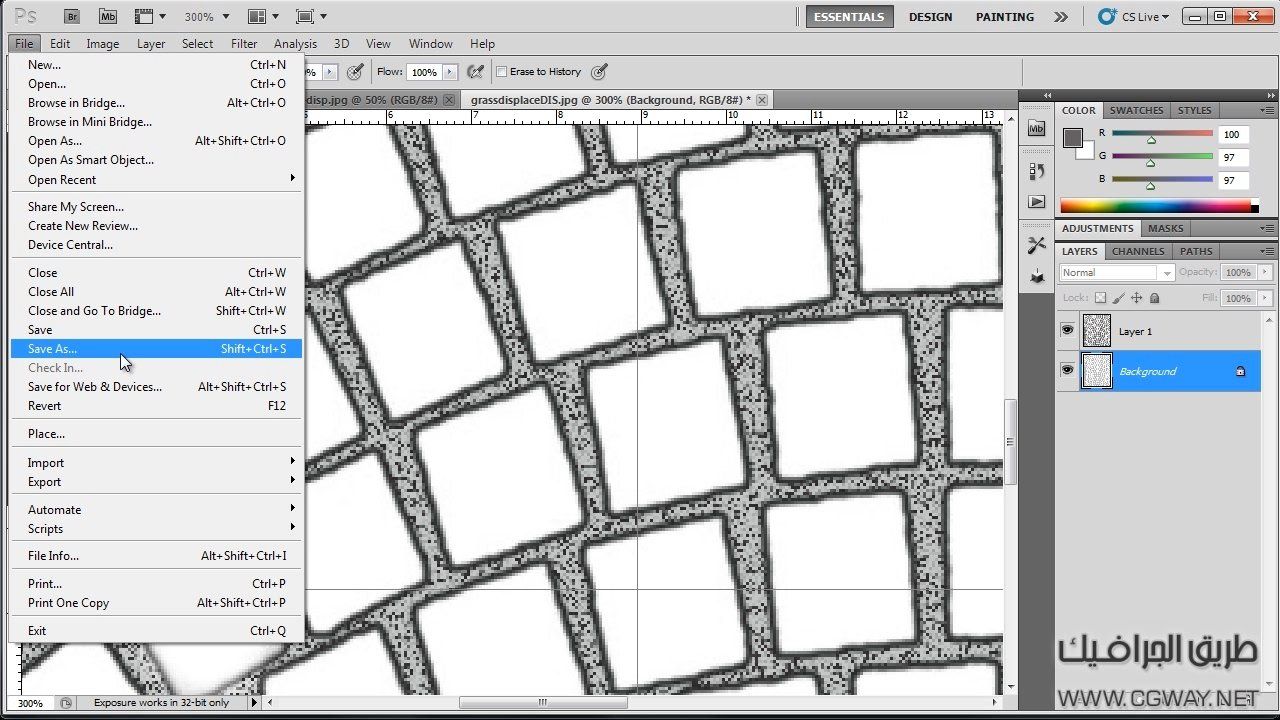This screenshot has height=720, width=1280.
Task: Toggle visibility of the Background layer
Action: coord(1067,371)
